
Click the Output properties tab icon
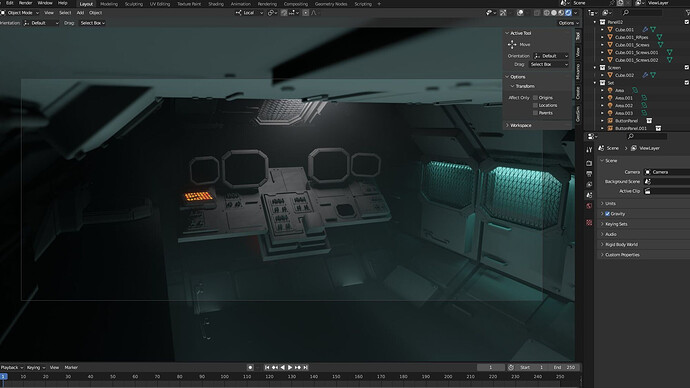tap(589, 174)
